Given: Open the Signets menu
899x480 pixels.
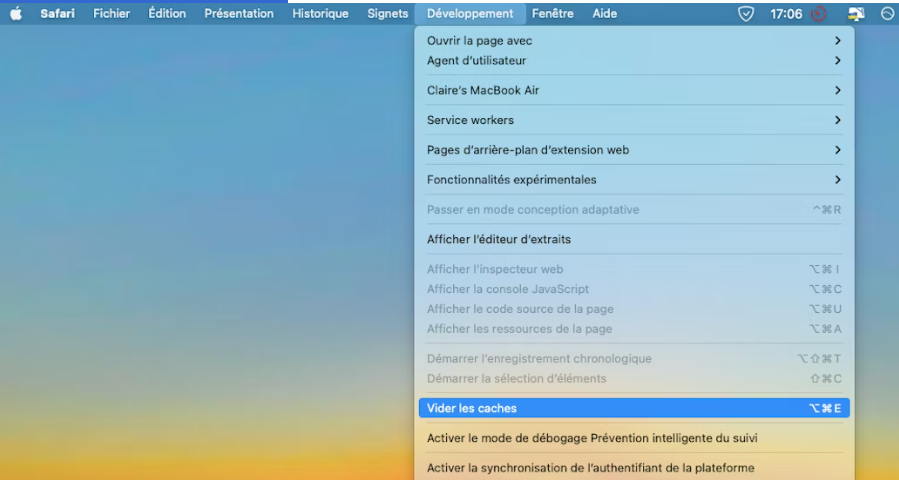Looking at the screenshot, I should pos(388,14).
